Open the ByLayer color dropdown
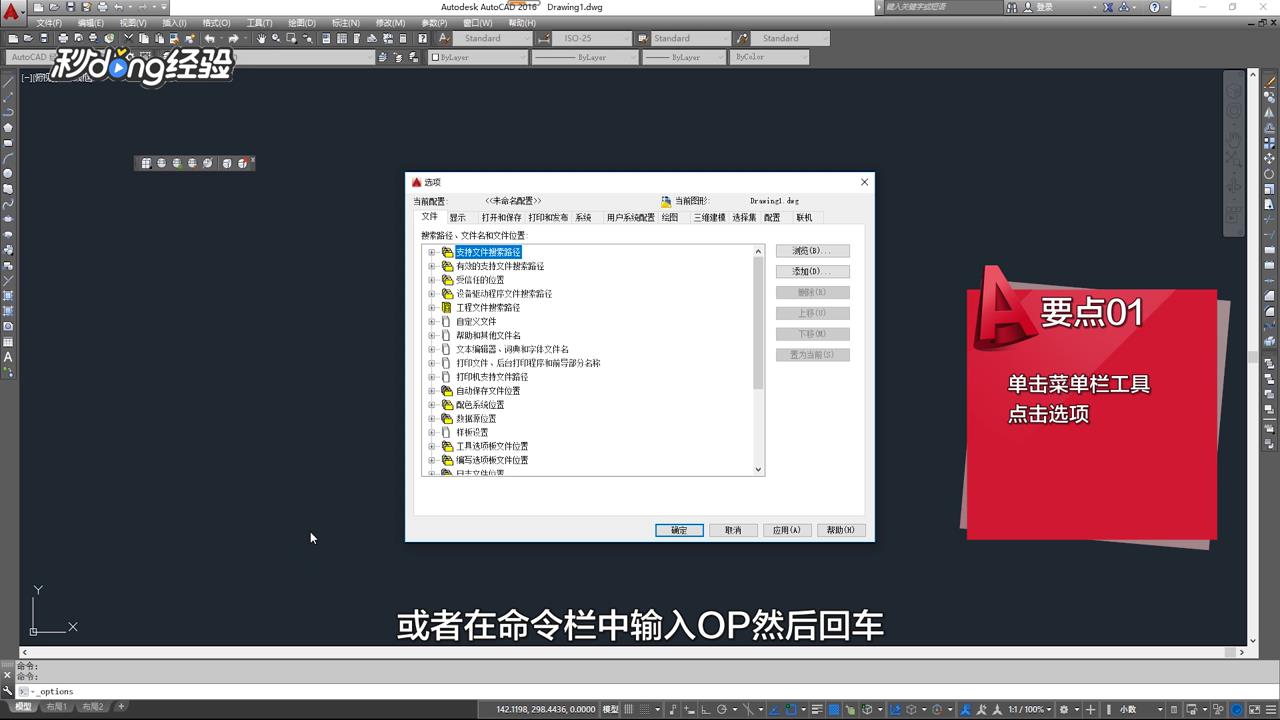The width and height of the screenshot is (1280, 720). pyautogui.click(x=478, y=58)
